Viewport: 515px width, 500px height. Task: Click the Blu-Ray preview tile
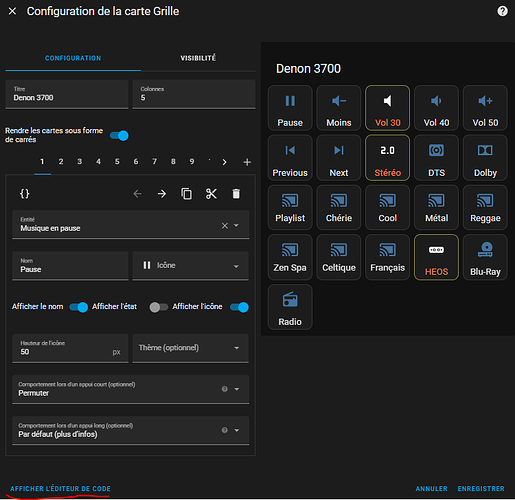[485, 257]
